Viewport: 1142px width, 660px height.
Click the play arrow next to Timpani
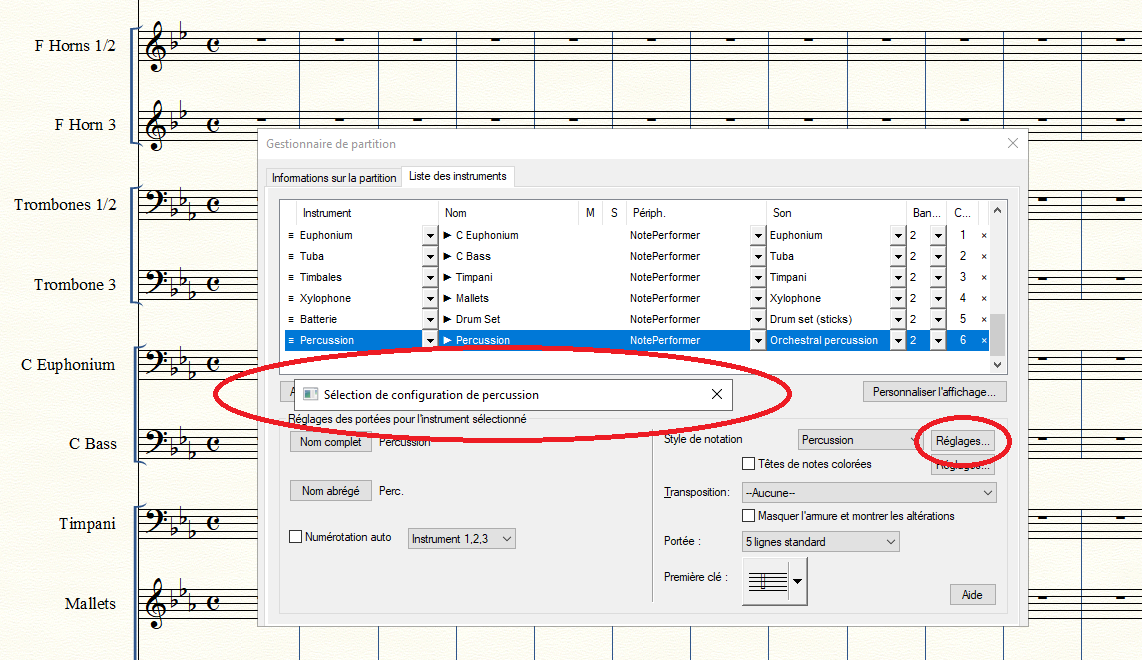pyautogui.click(x=448, y=278)
